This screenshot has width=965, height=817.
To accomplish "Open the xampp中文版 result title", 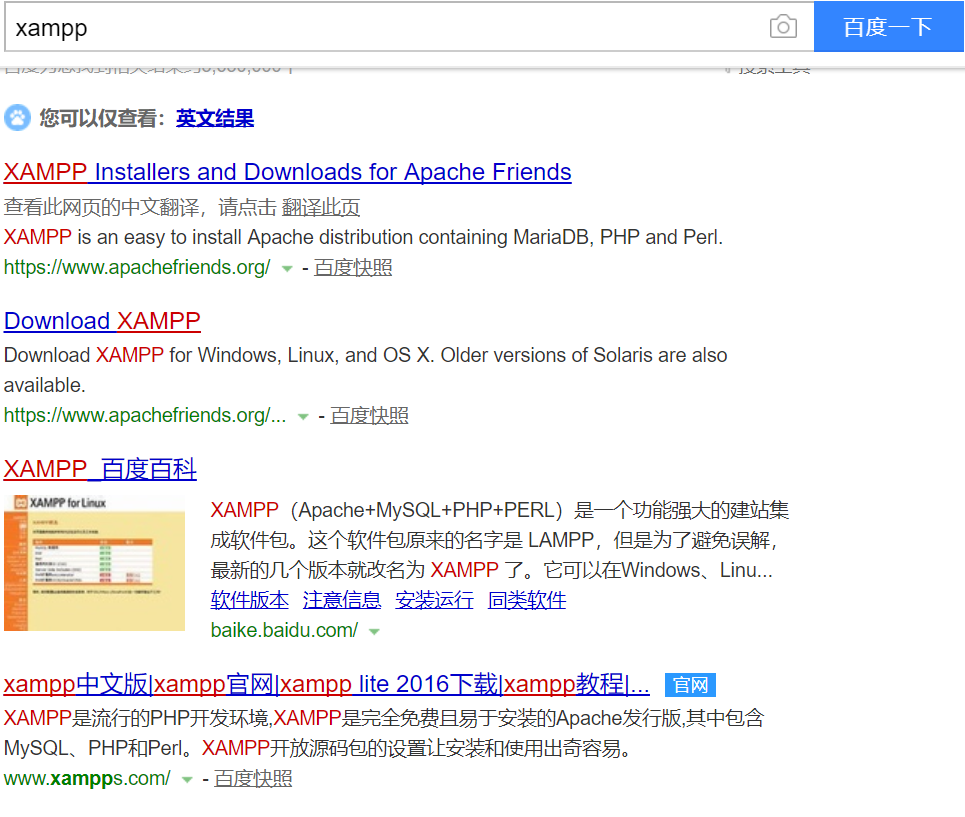I will point(326,685).
